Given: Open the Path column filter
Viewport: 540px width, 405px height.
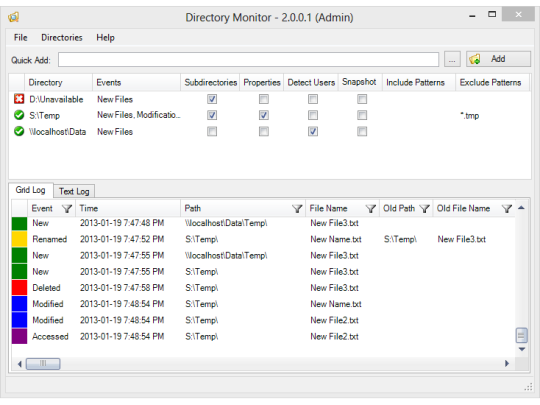Looking at the screenshot, I should click(297, 208).
